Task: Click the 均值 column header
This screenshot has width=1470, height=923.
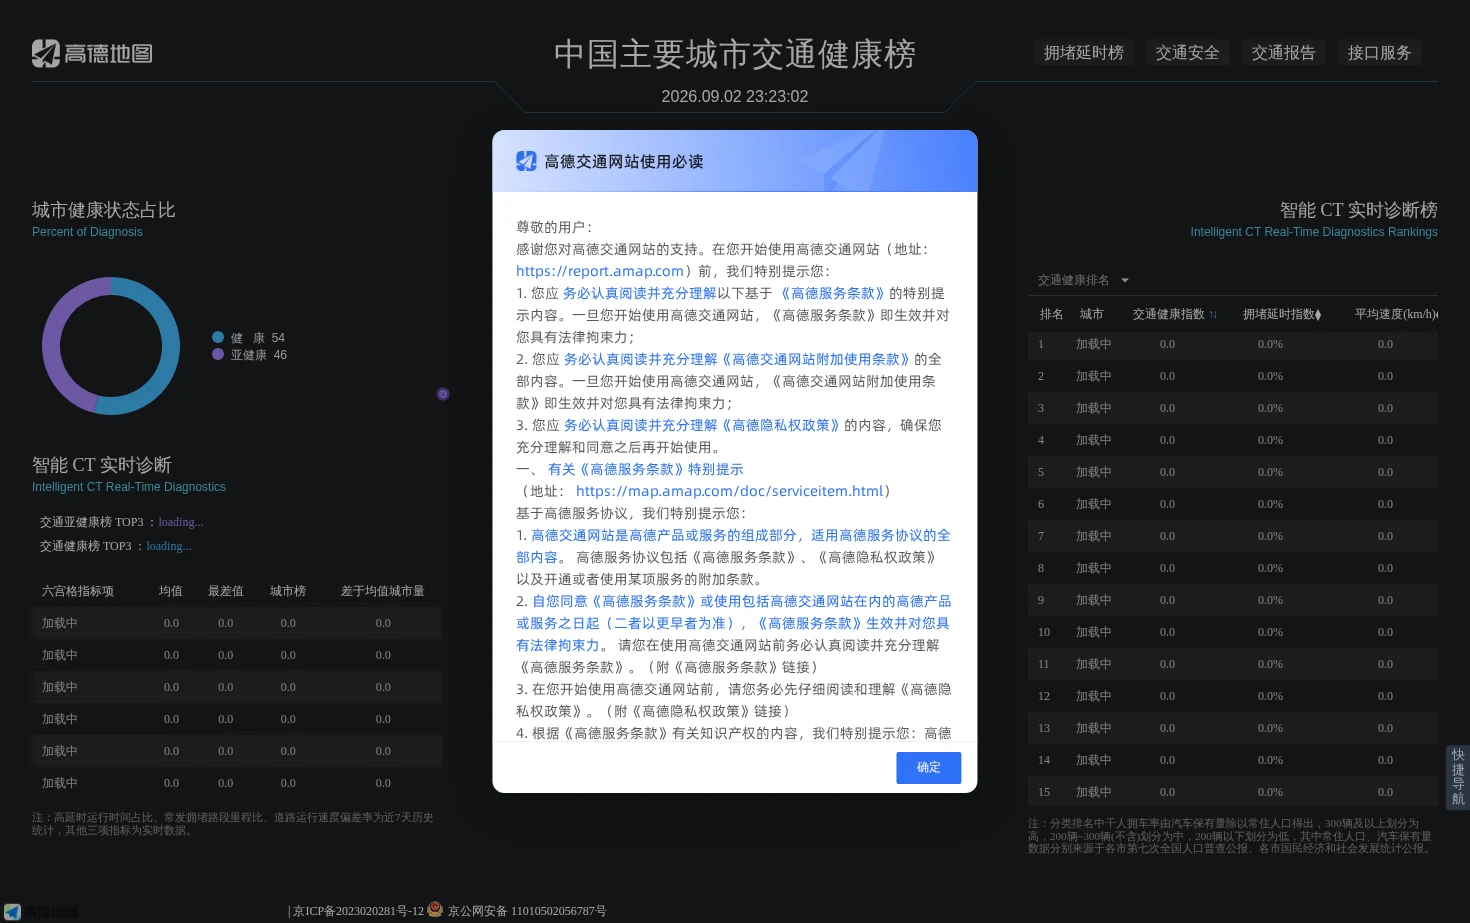Action: [x=171, y=591]
